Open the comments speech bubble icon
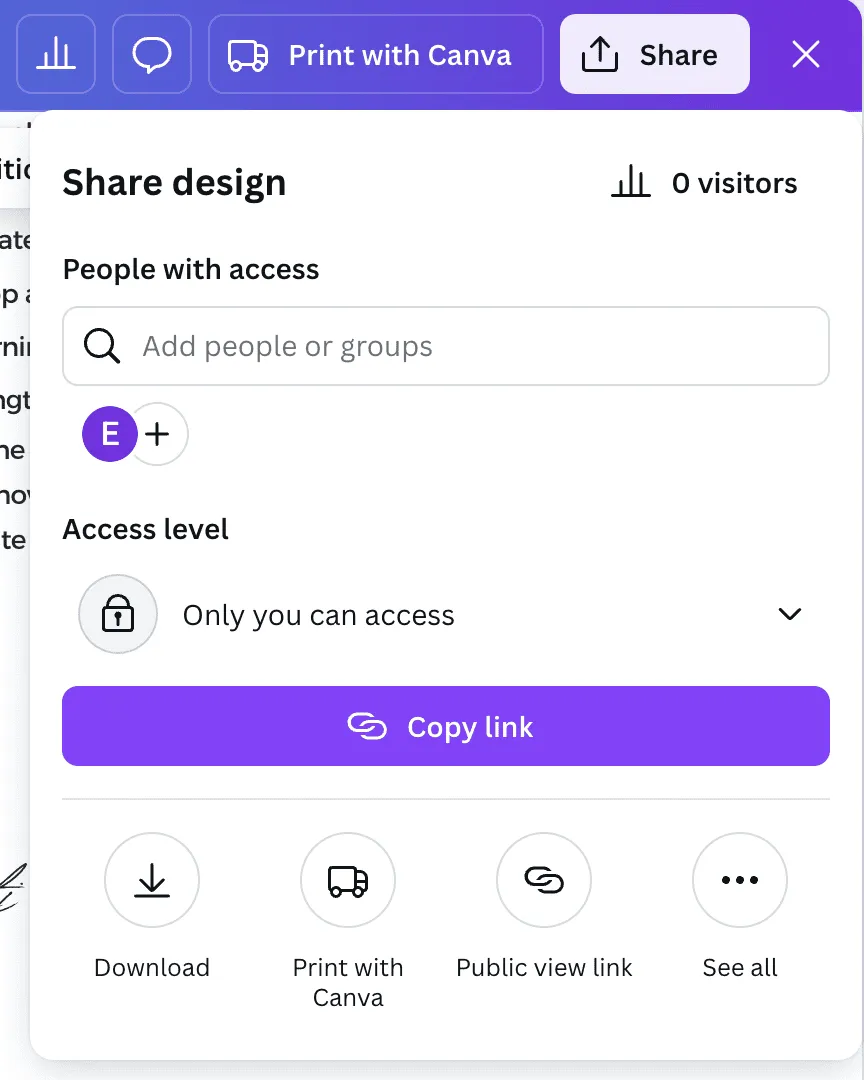 [152, 54]
